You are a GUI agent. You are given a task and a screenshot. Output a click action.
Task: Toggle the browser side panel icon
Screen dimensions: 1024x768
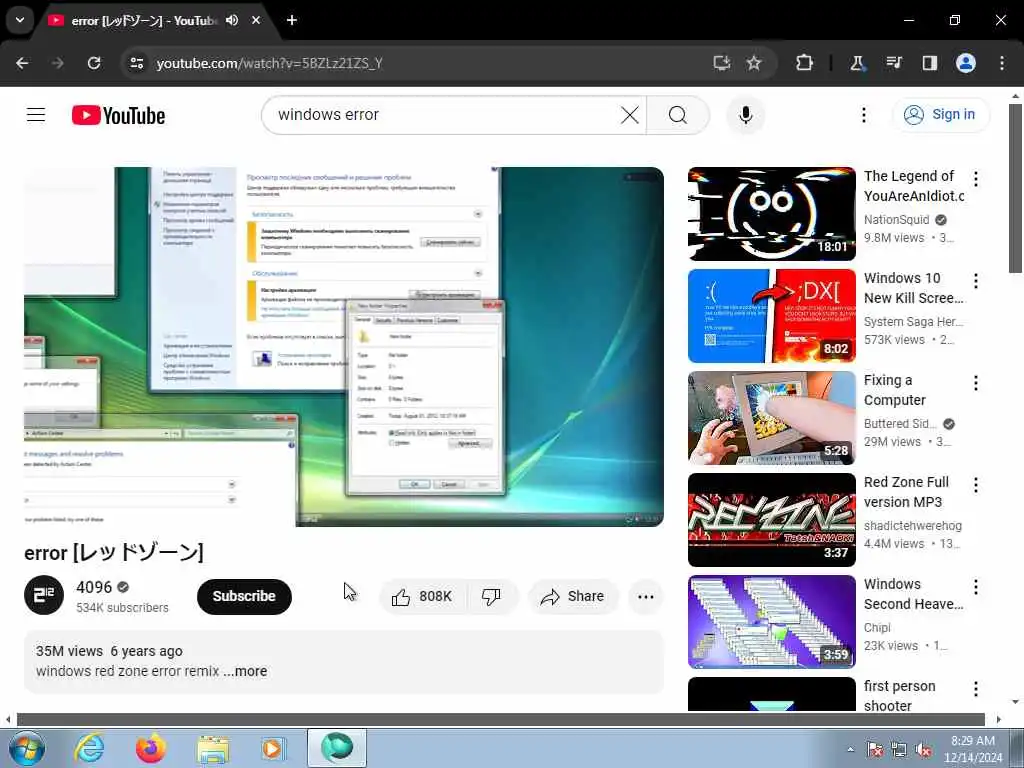tap(929, 63)
